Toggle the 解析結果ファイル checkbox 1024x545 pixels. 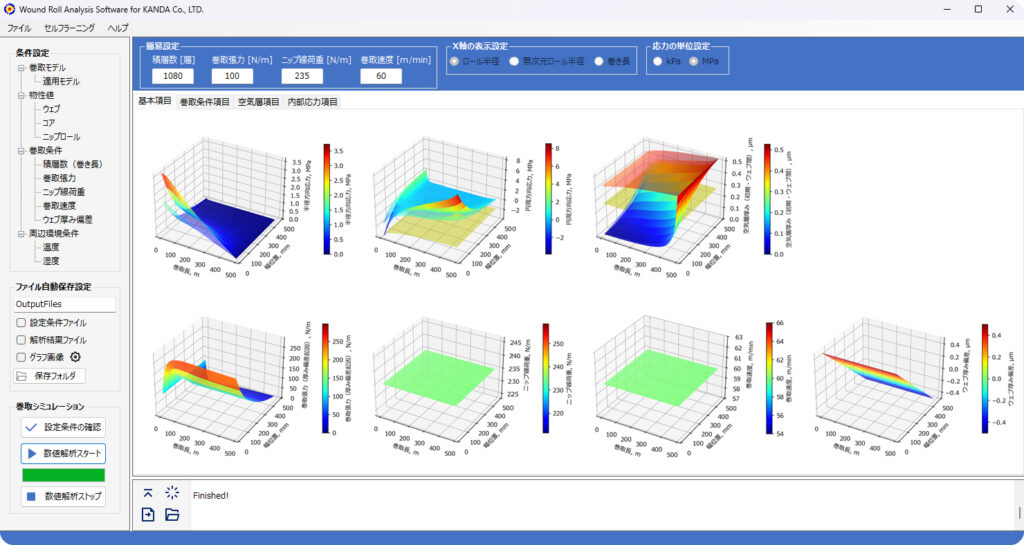pyautogui.click(x=21, y=340)
